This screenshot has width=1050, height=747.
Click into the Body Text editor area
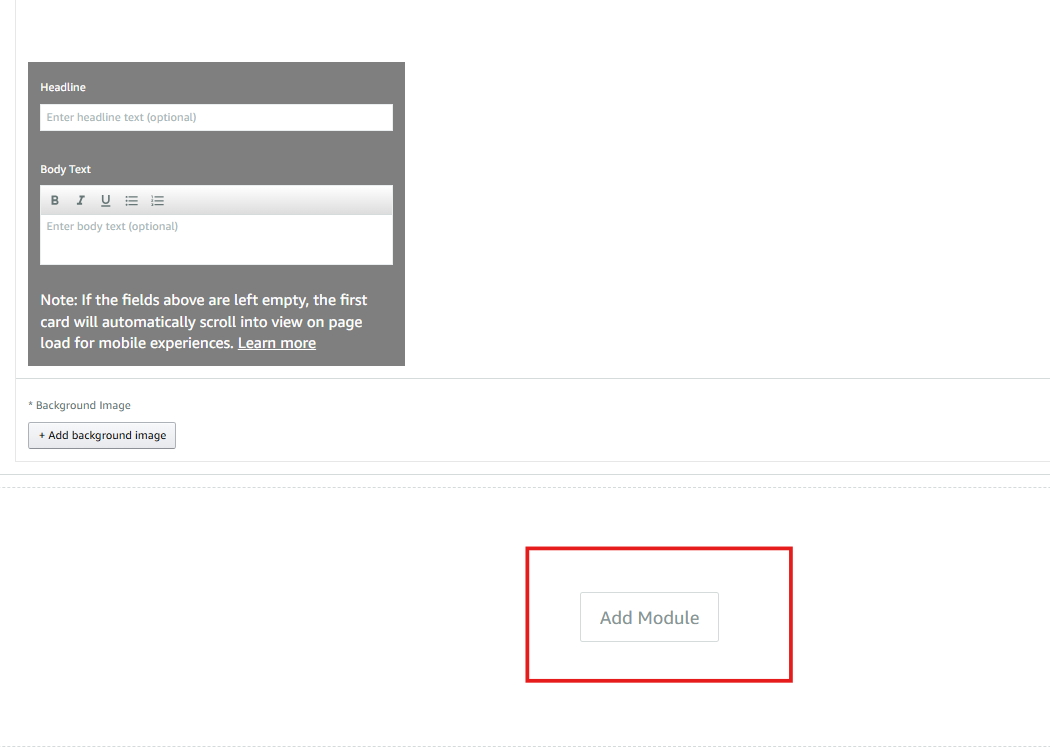tap(216, 240)
